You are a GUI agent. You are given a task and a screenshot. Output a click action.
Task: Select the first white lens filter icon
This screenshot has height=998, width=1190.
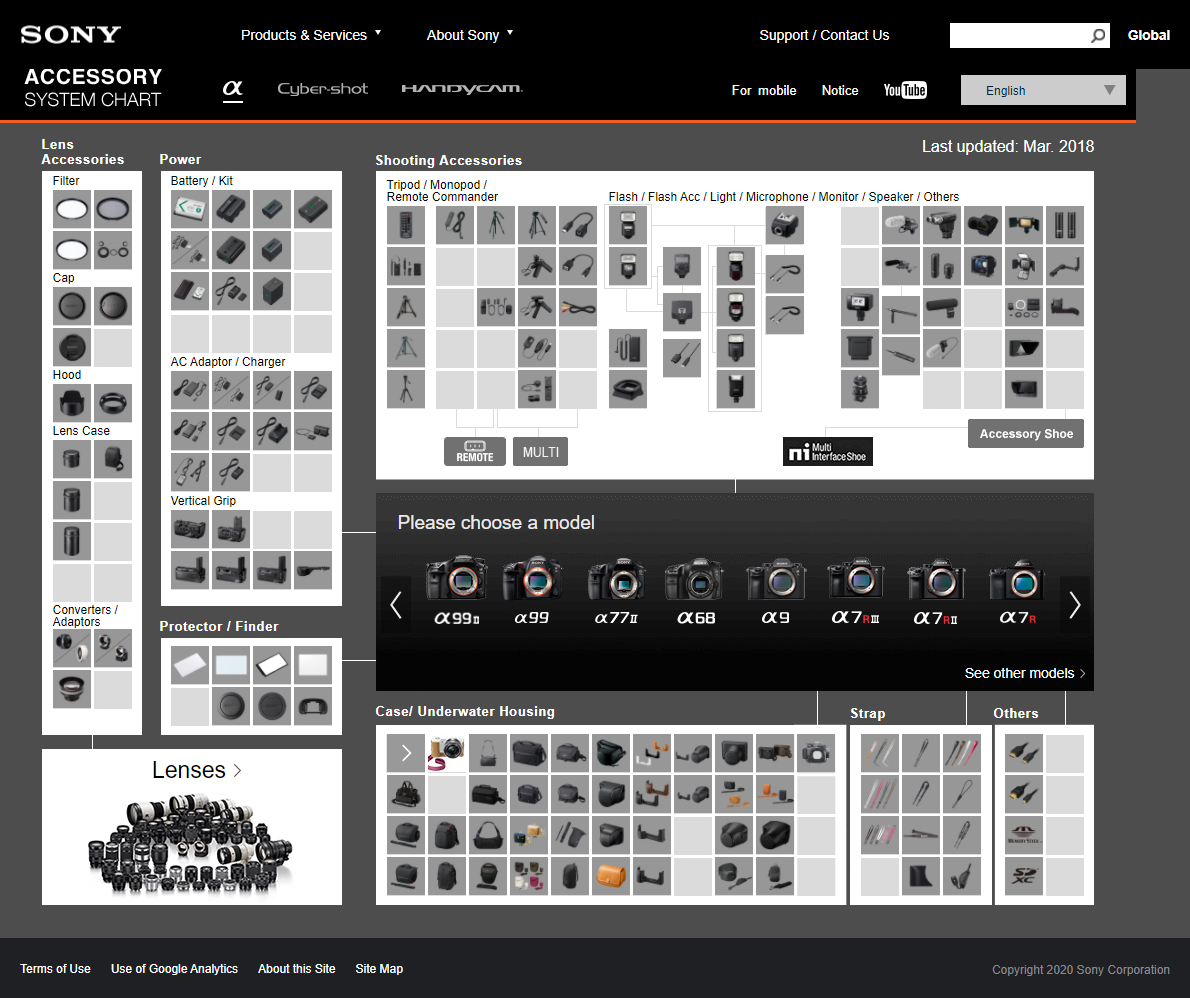(x=72, y=209)
